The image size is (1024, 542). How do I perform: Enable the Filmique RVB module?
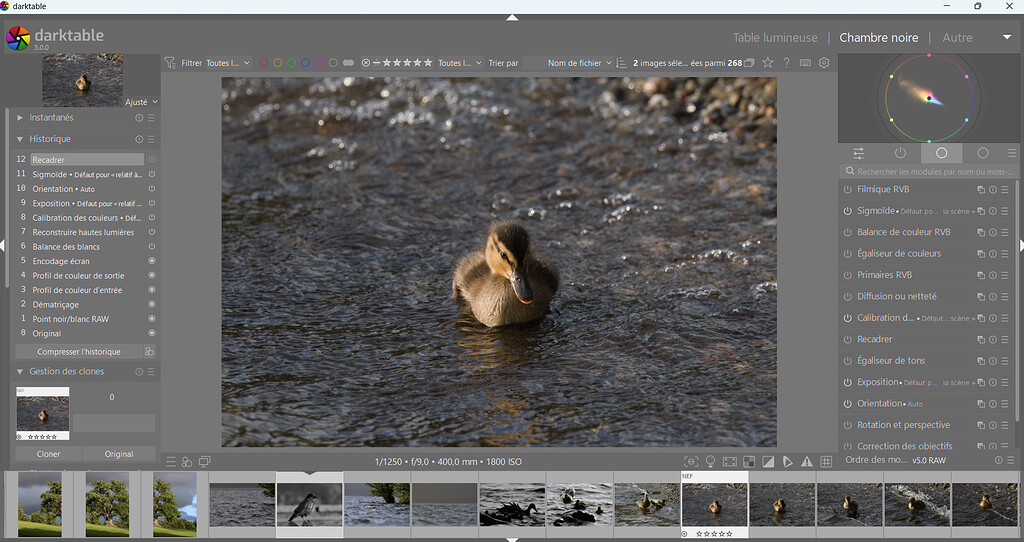click(847, 189)
